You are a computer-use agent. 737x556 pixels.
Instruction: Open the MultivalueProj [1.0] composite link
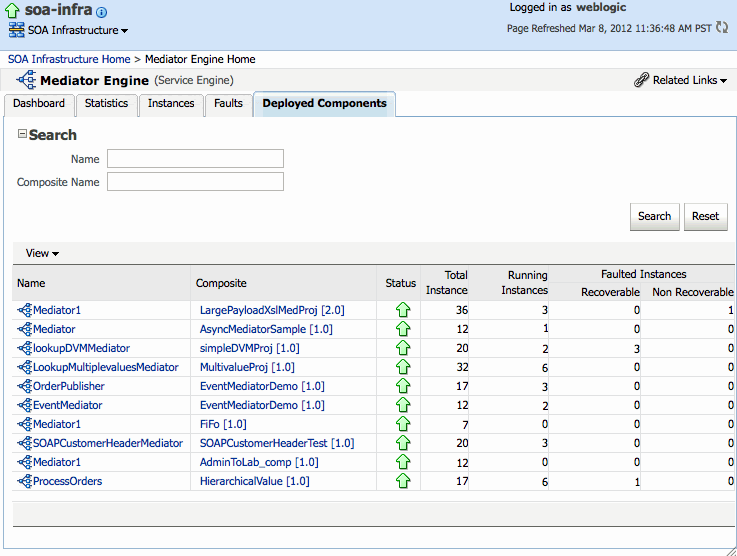(247, 367)
